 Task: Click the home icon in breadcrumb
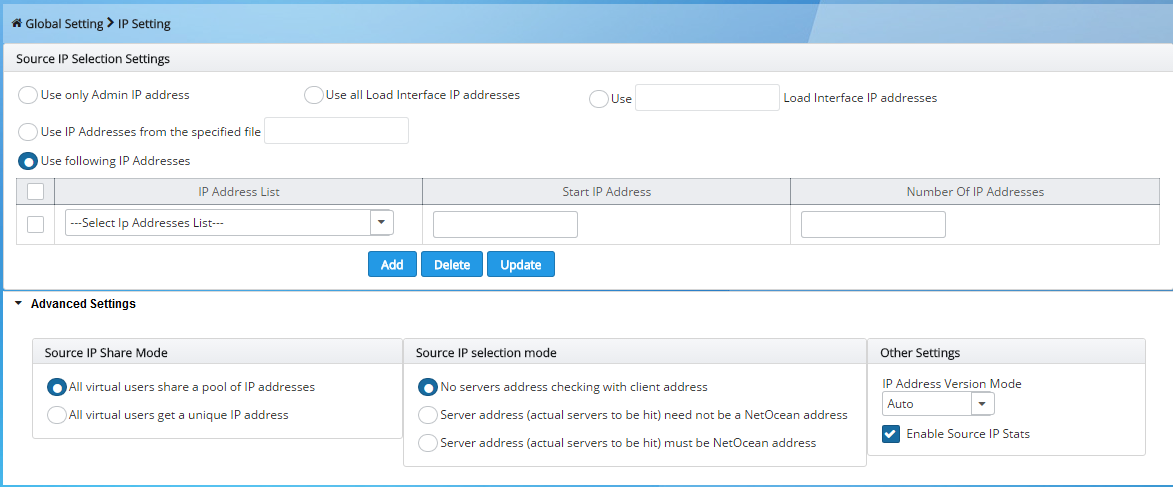(x=16, y=23)
